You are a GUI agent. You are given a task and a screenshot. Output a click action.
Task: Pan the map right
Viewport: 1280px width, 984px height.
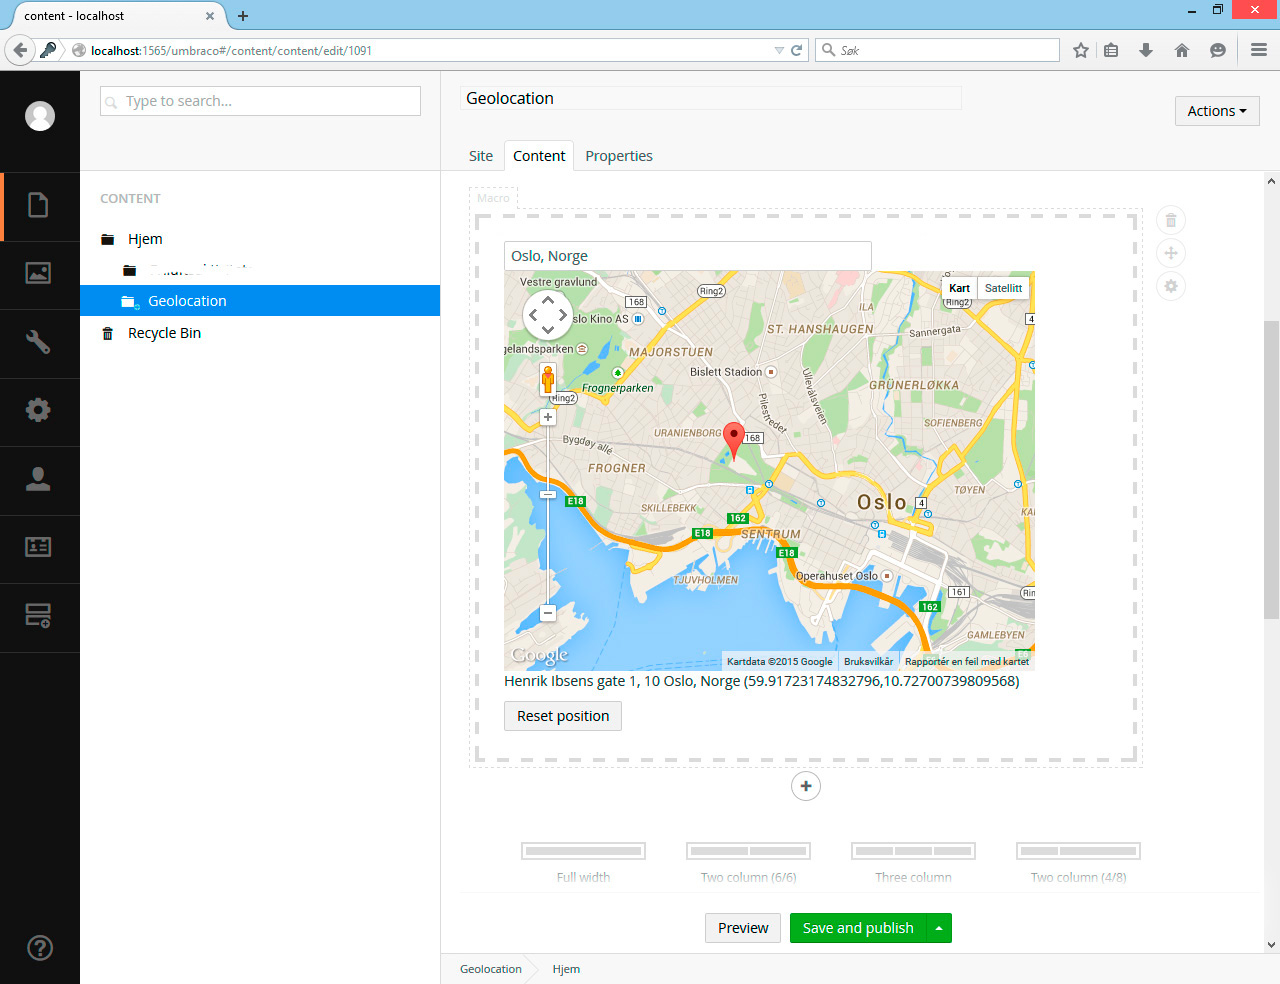563,316
